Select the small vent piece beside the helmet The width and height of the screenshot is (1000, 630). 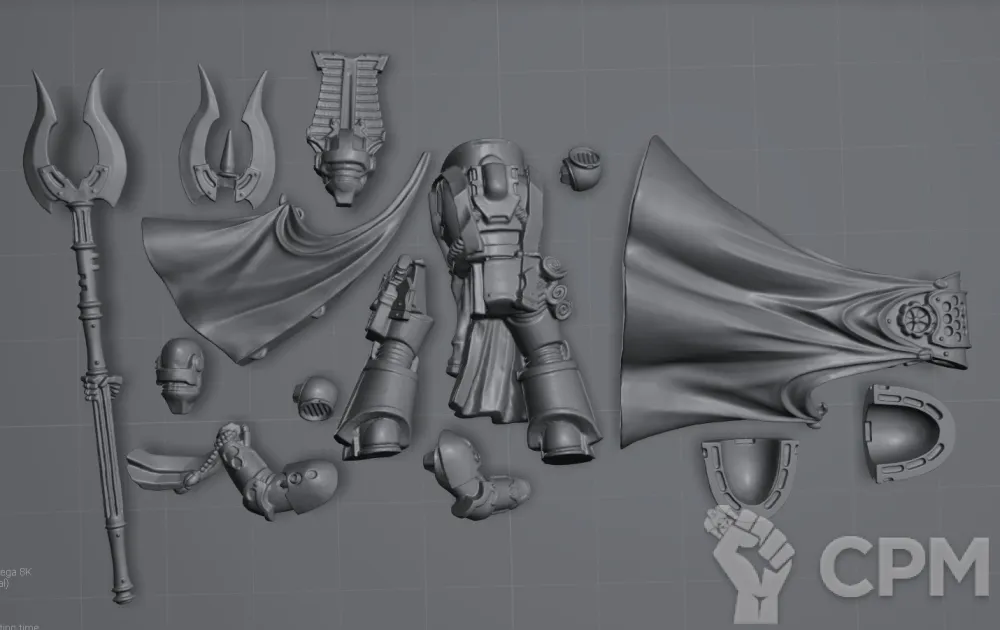pos(316,398)
